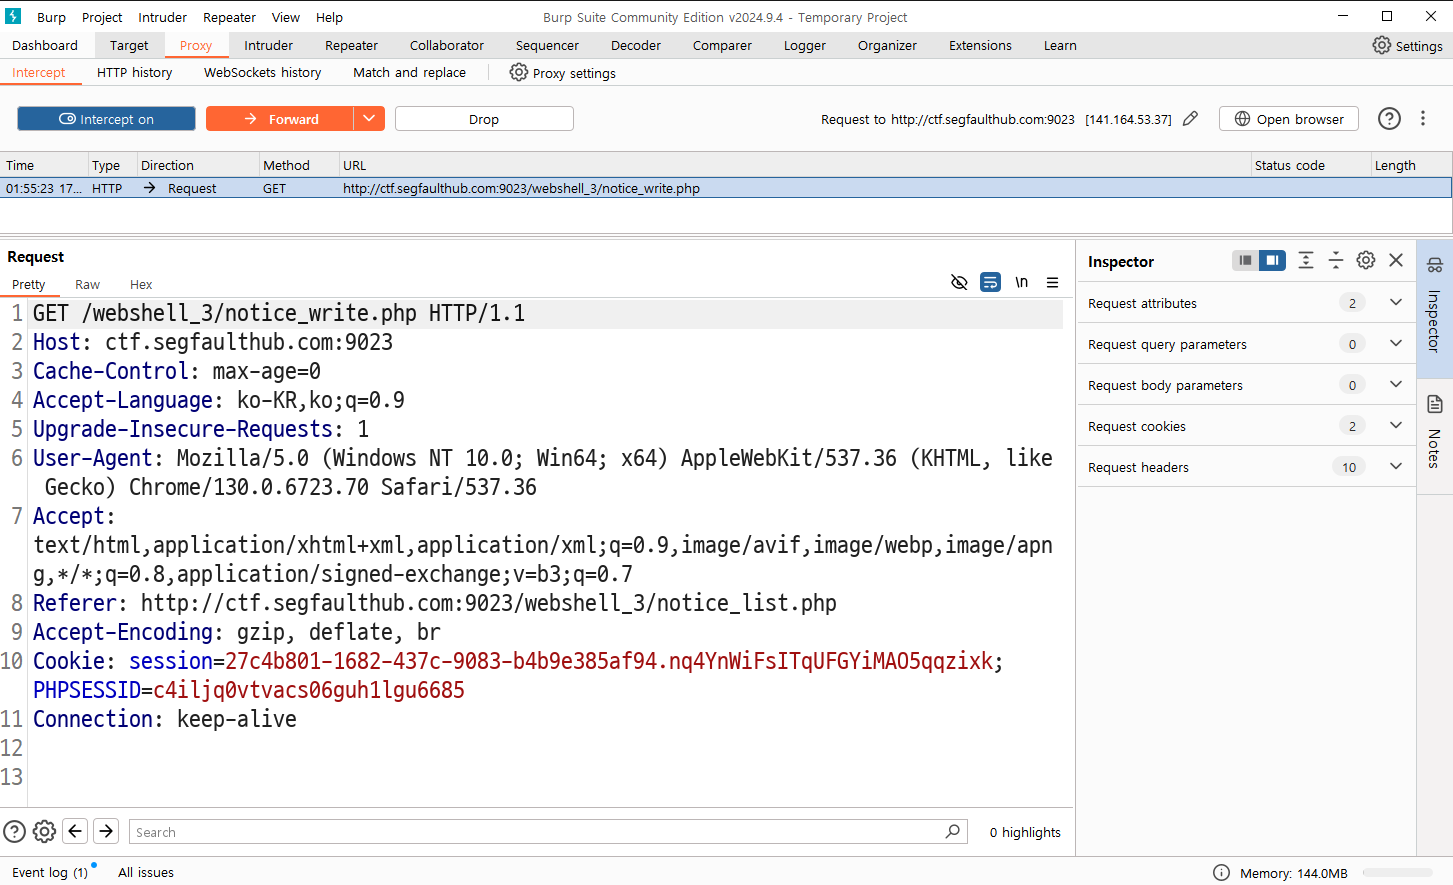Open the WebSockets history subtab
Viewport: 1453px width, 885px height.
(262, 72)
